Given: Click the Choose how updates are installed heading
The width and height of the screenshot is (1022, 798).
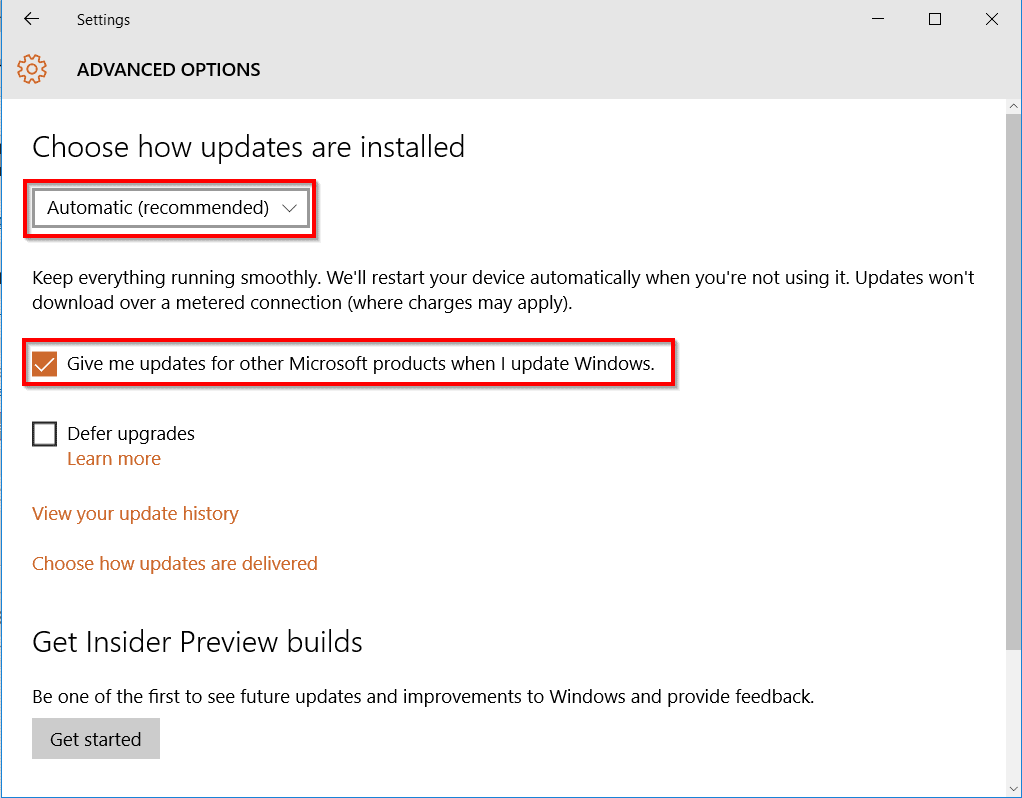Looking at the screenshot, I should pos(248,147).
